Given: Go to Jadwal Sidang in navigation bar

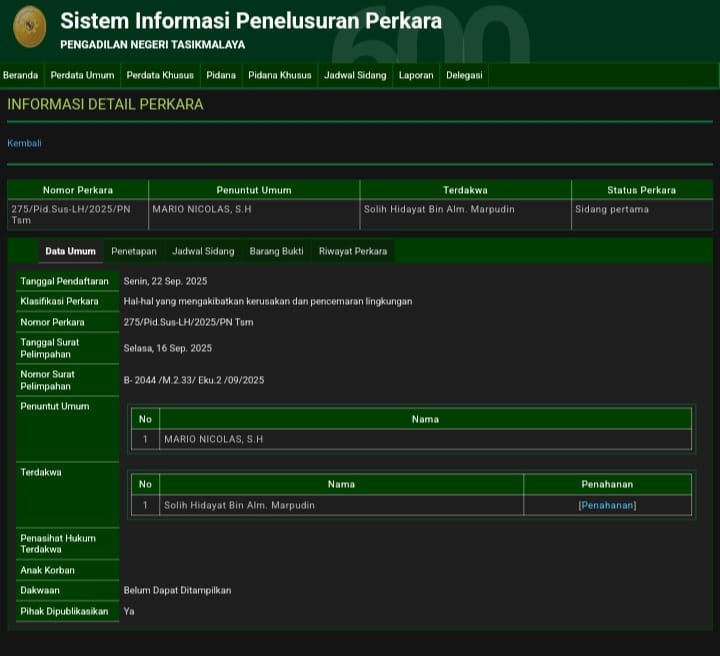Looking at the screenshot, I should [355, 75].
